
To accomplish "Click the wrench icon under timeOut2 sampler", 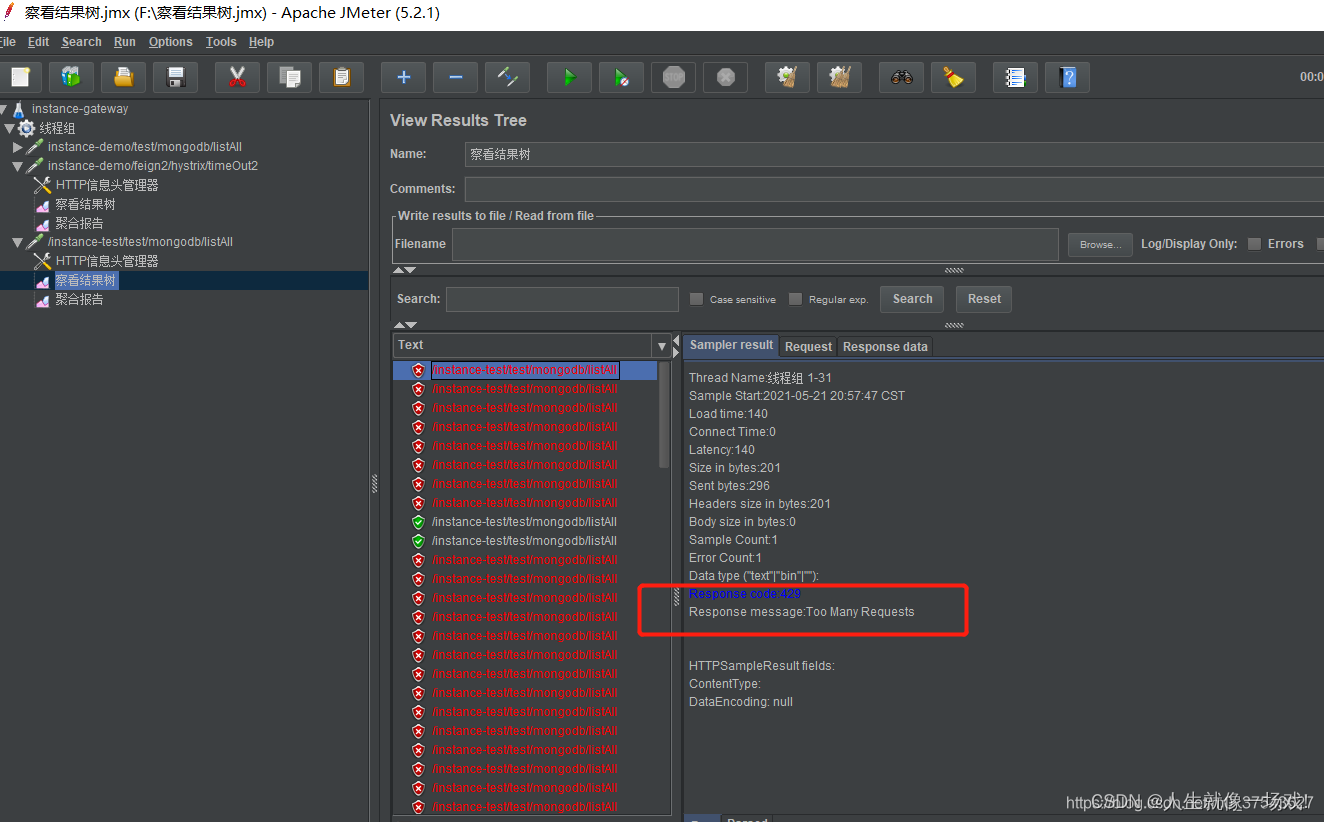I will pos(43,185).
